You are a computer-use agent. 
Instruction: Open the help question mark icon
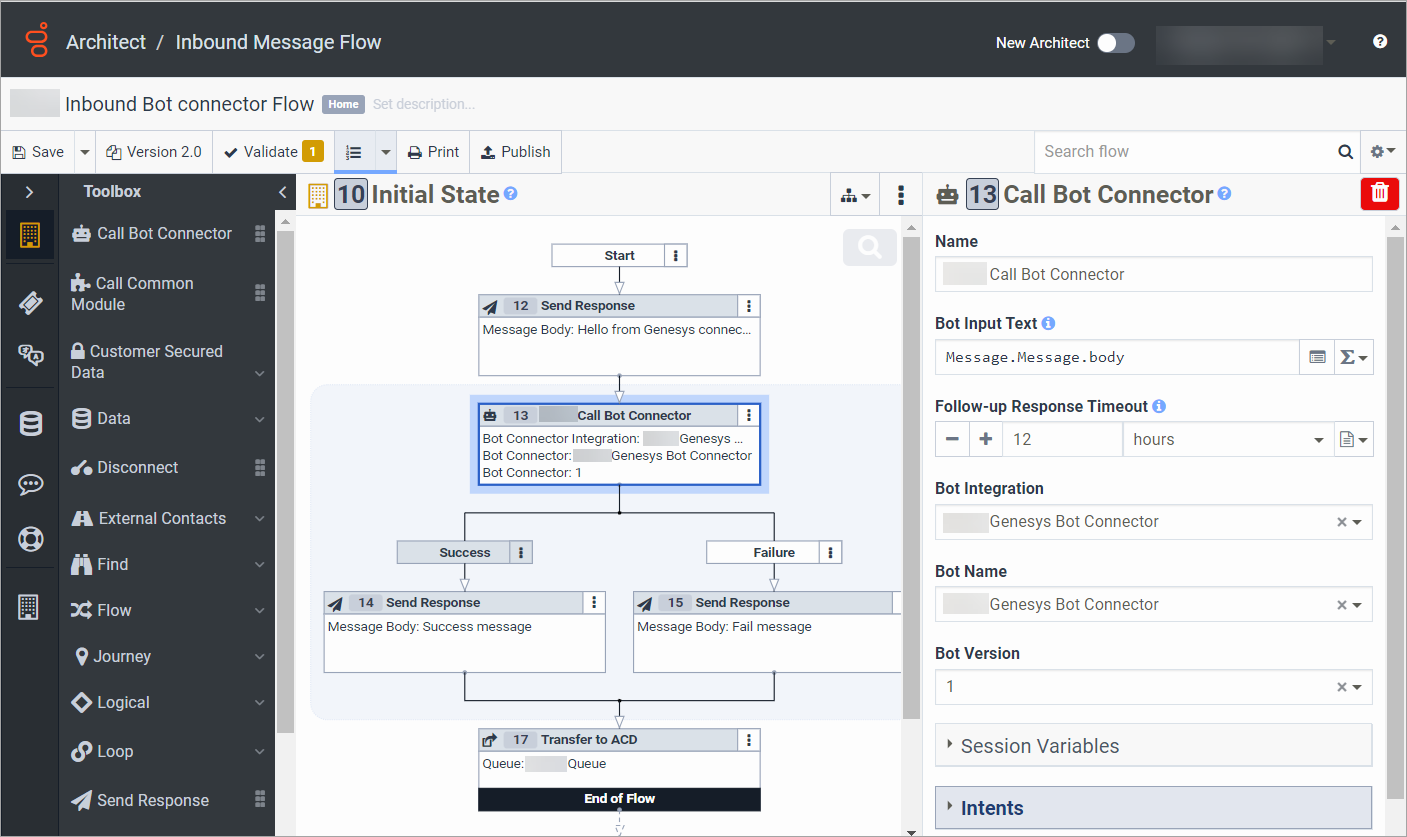pos(1380,42)
